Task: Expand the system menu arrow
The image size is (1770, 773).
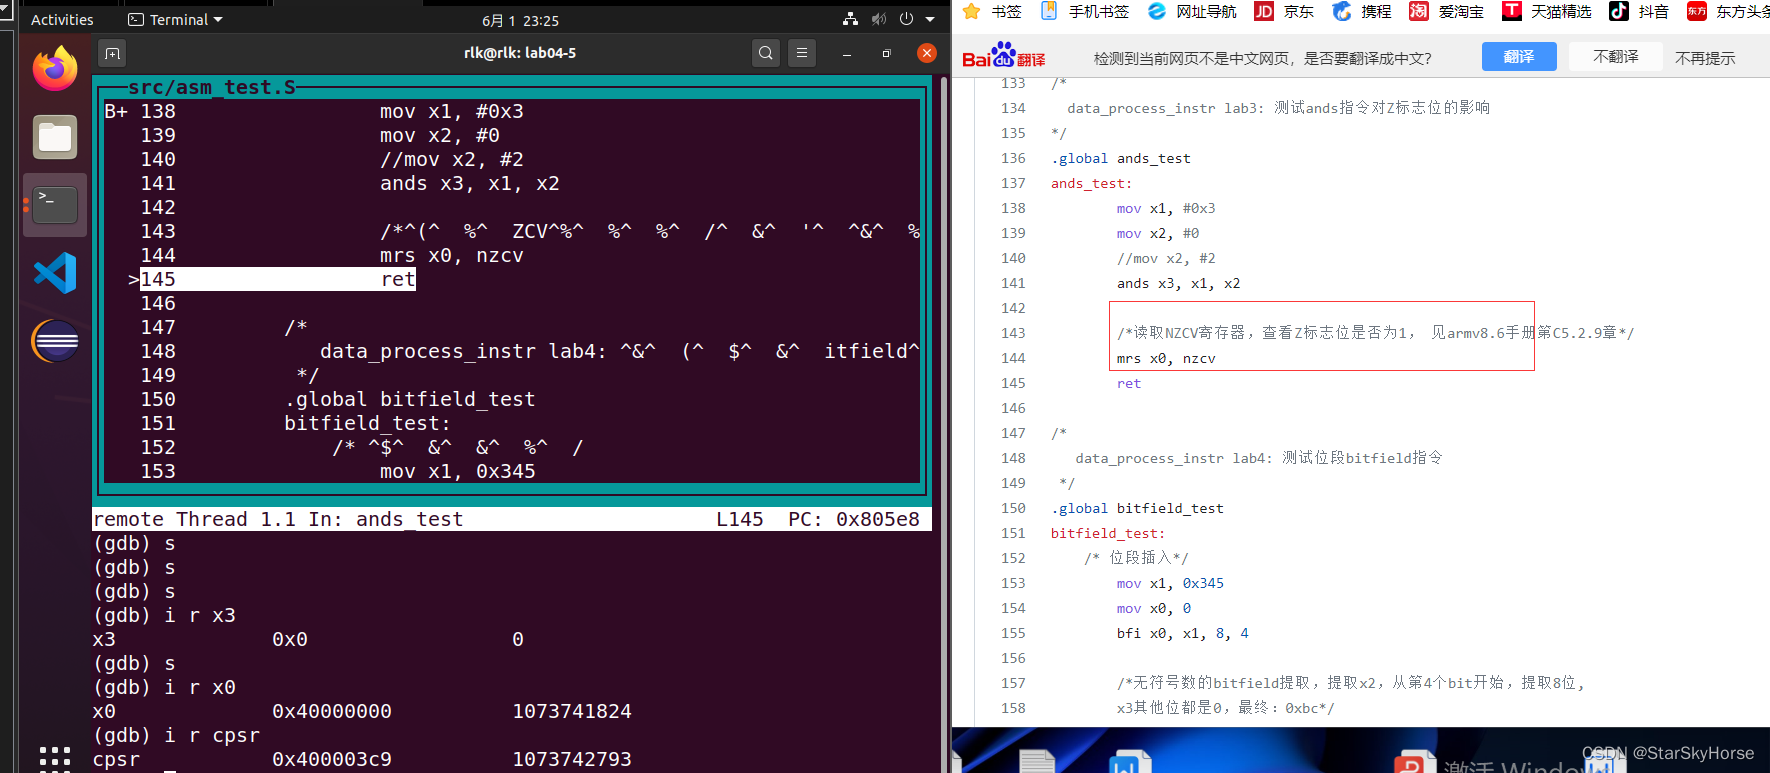Action: click(930, 20)
